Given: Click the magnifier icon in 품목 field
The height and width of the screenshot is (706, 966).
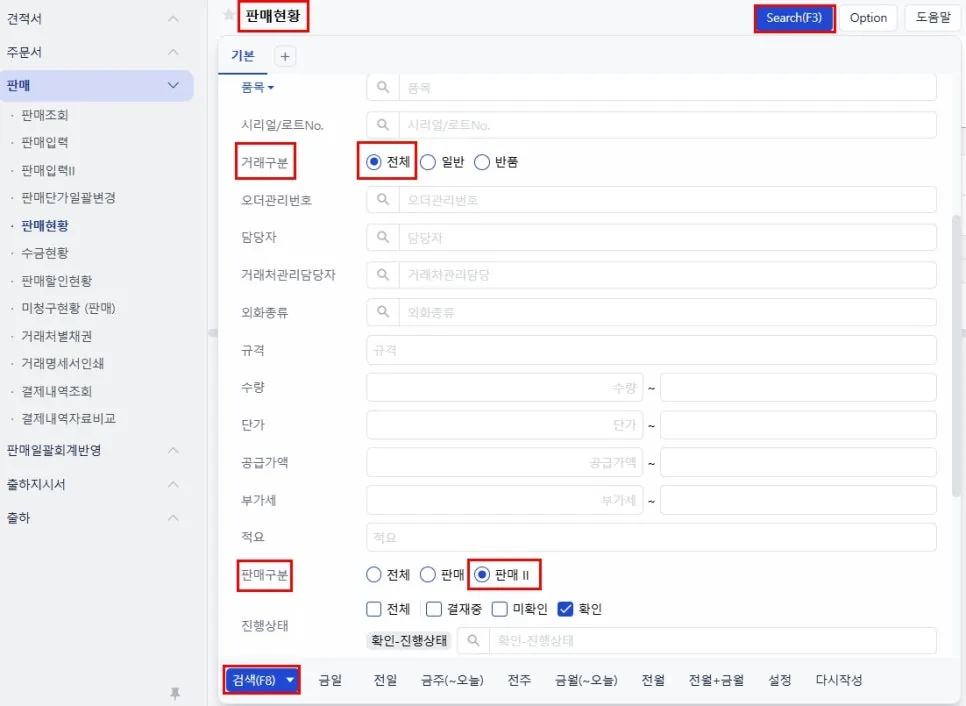Looking at the screenshot, I should pos(383,87).
